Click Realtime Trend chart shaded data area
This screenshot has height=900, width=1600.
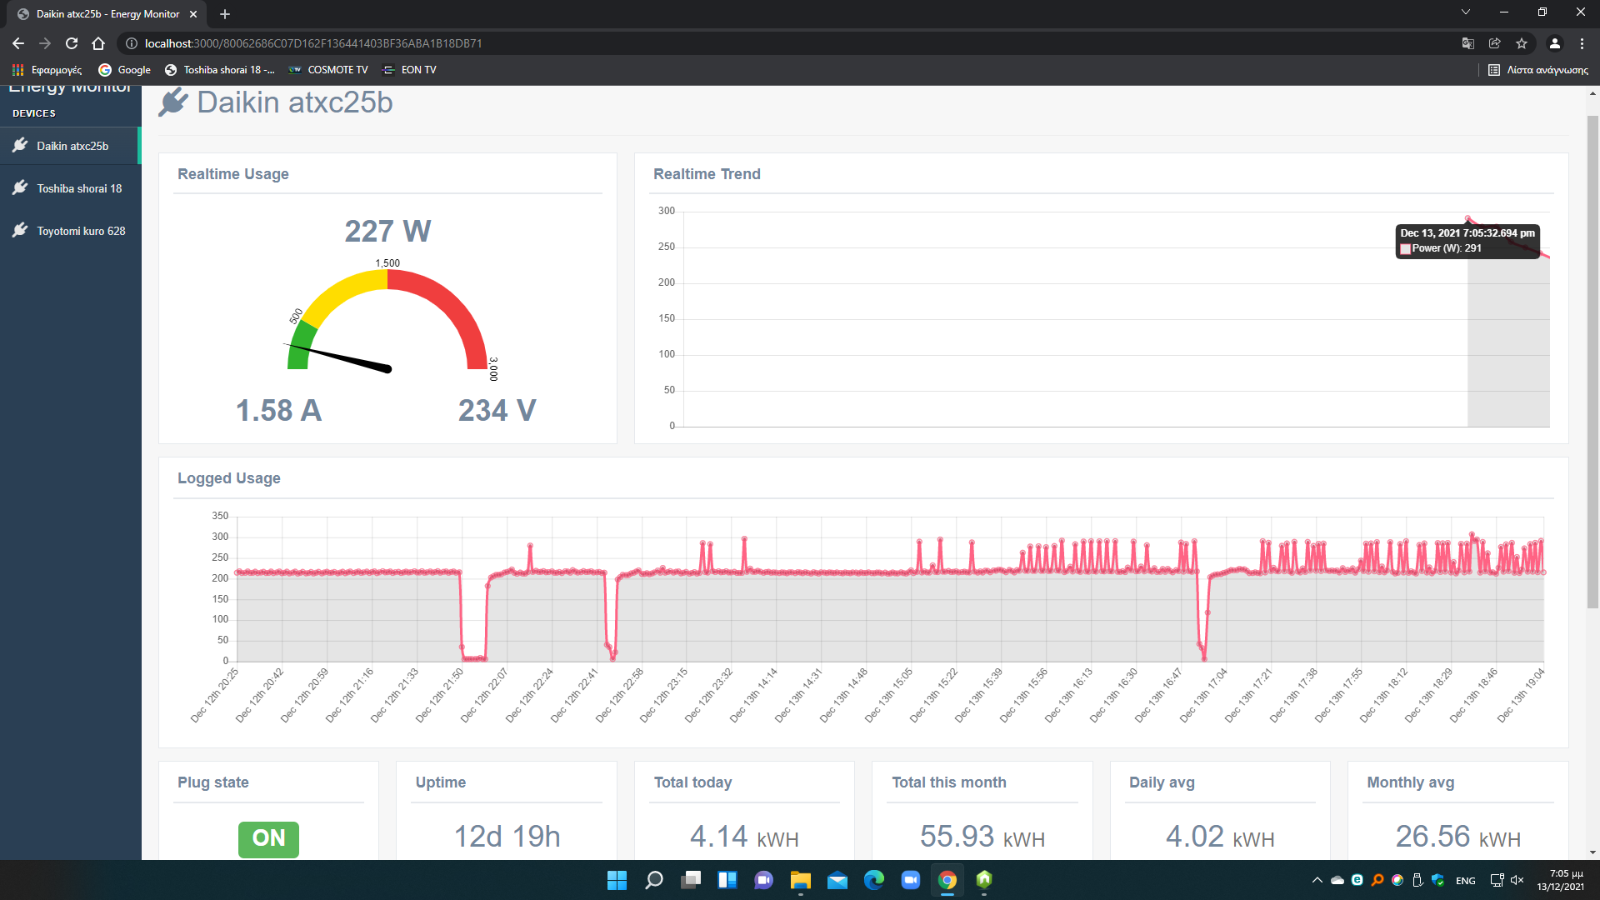pos(1508,340)
